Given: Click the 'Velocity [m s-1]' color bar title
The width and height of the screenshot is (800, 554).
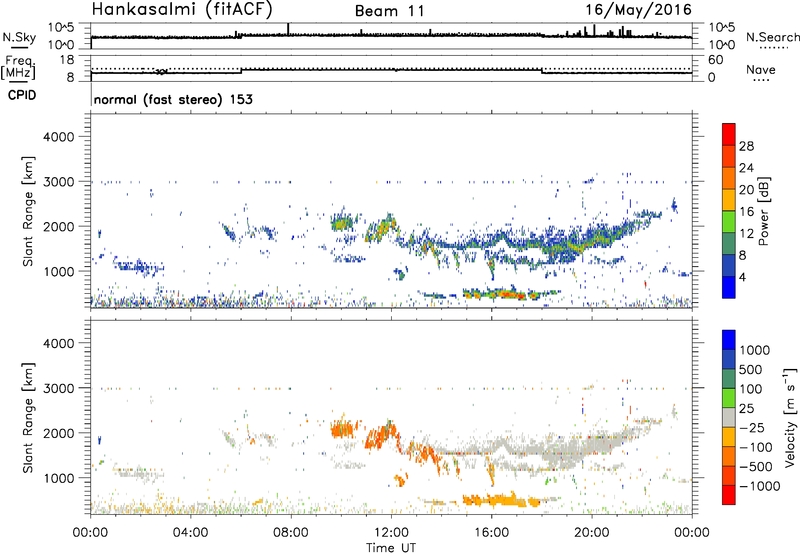Looking at the screenshot, I should pos(790,417).
